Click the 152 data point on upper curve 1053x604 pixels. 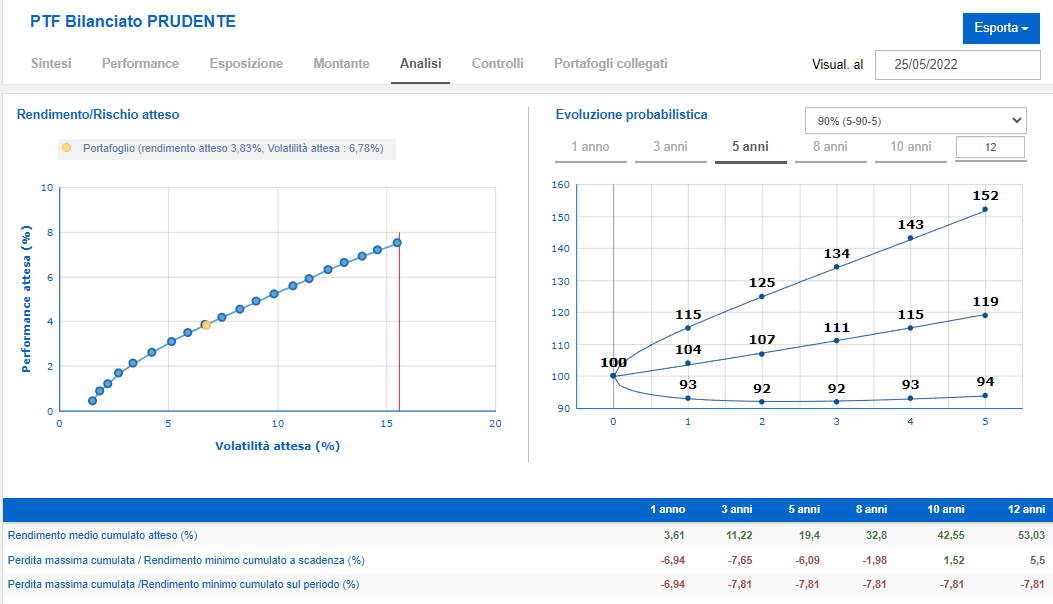tap(985, 210)
